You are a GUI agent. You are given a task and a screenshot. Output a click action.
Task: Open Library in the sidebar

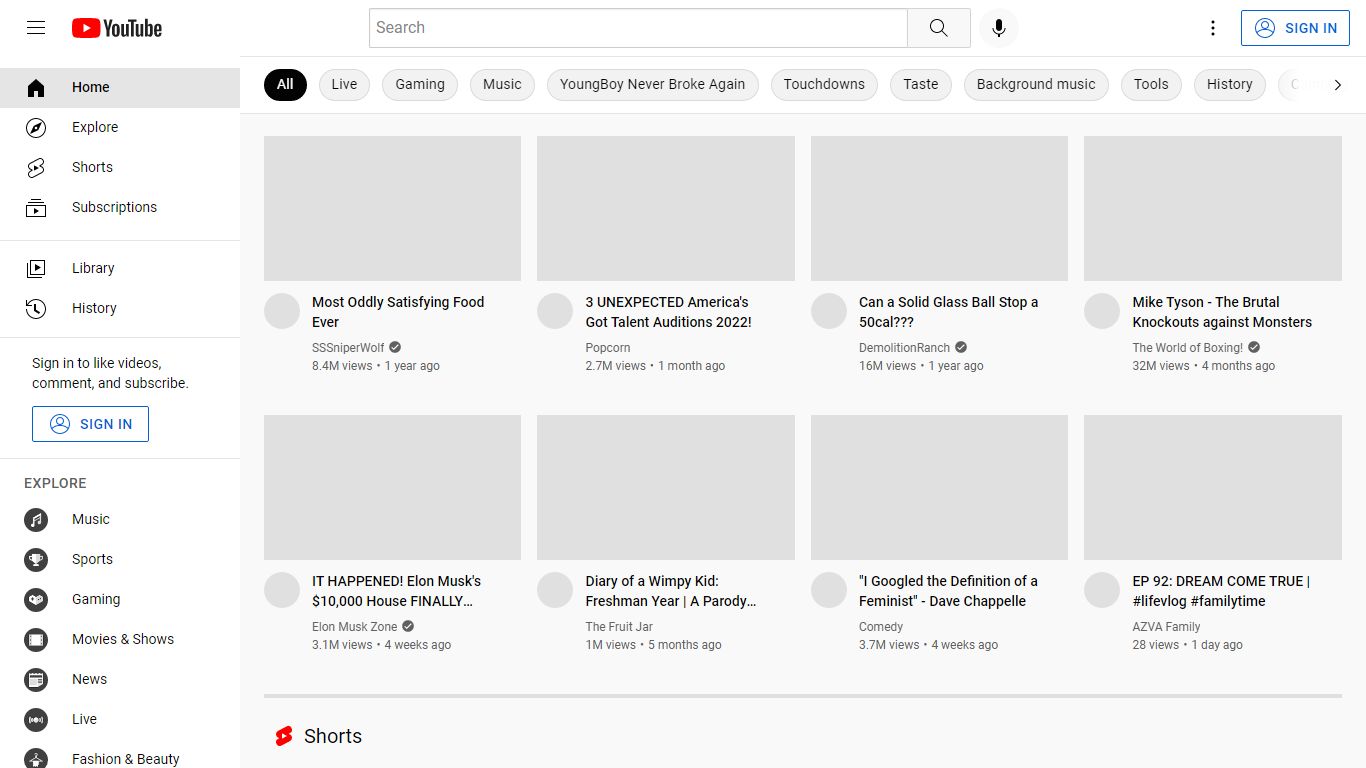click(120, 268)
